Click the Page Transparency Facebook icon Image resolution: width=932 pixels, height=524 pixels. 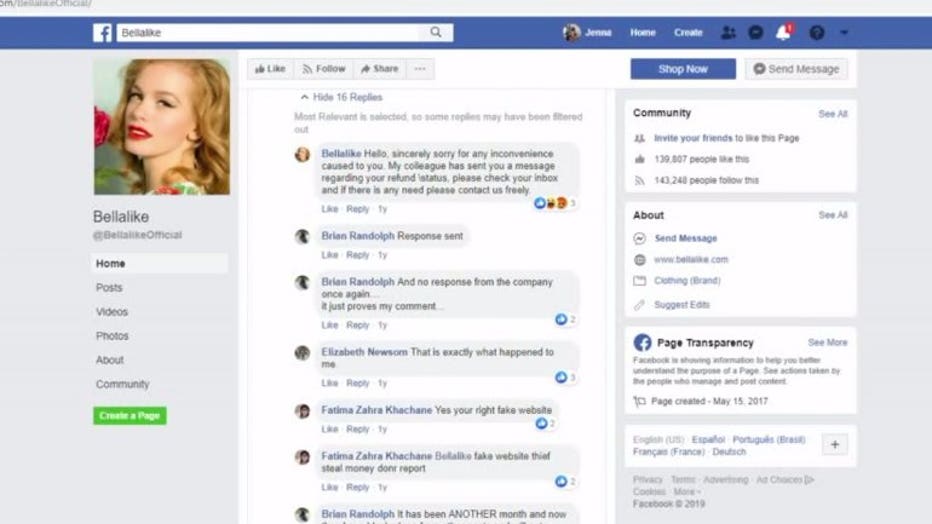coord(642,342)
